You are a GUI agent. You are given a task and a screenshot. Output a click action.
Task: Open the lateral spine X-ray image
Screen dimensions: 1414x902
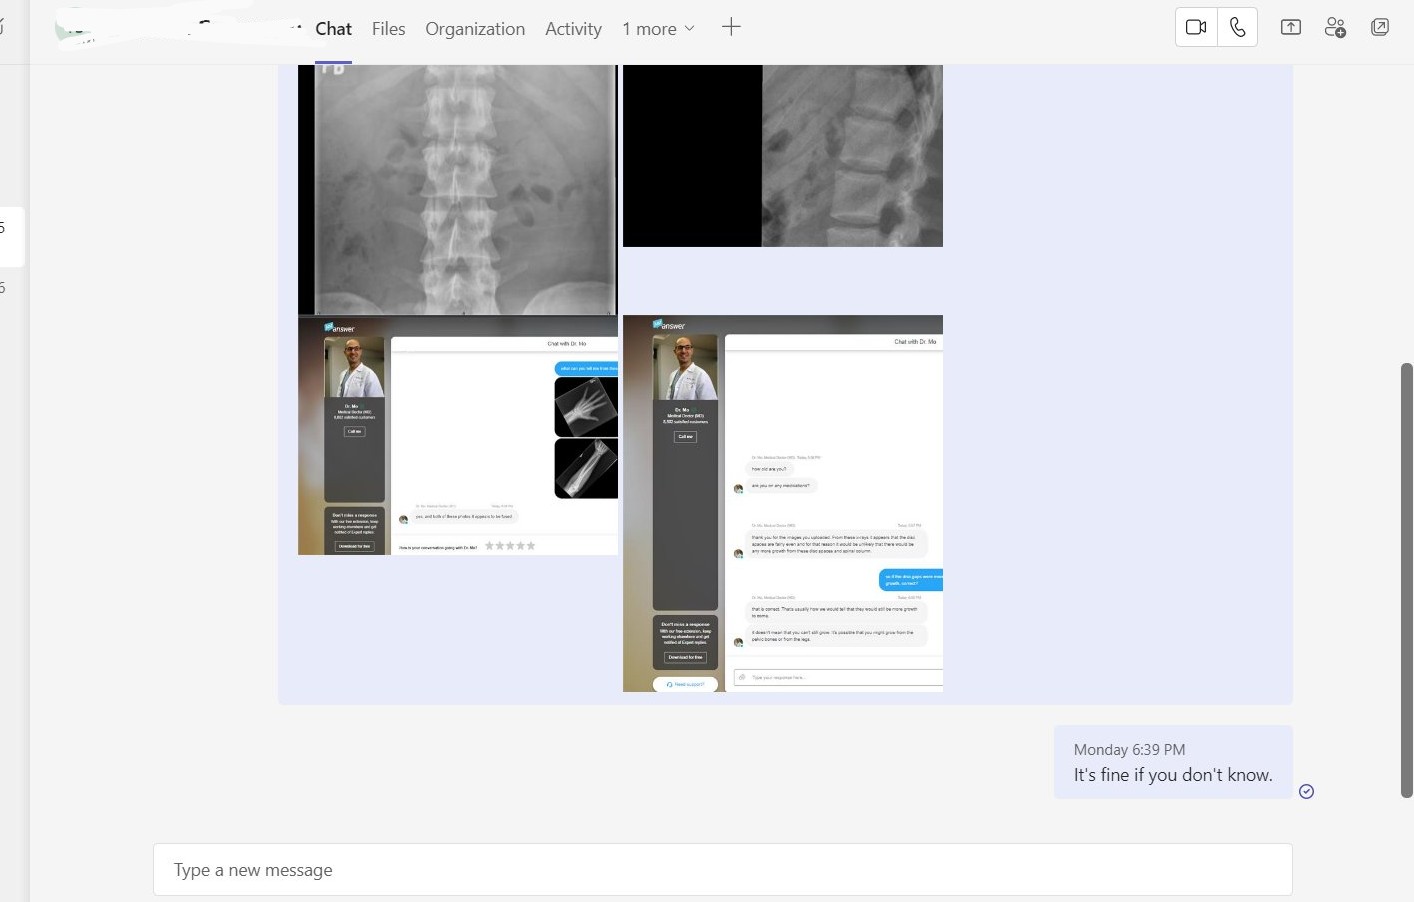click(783, 156)
